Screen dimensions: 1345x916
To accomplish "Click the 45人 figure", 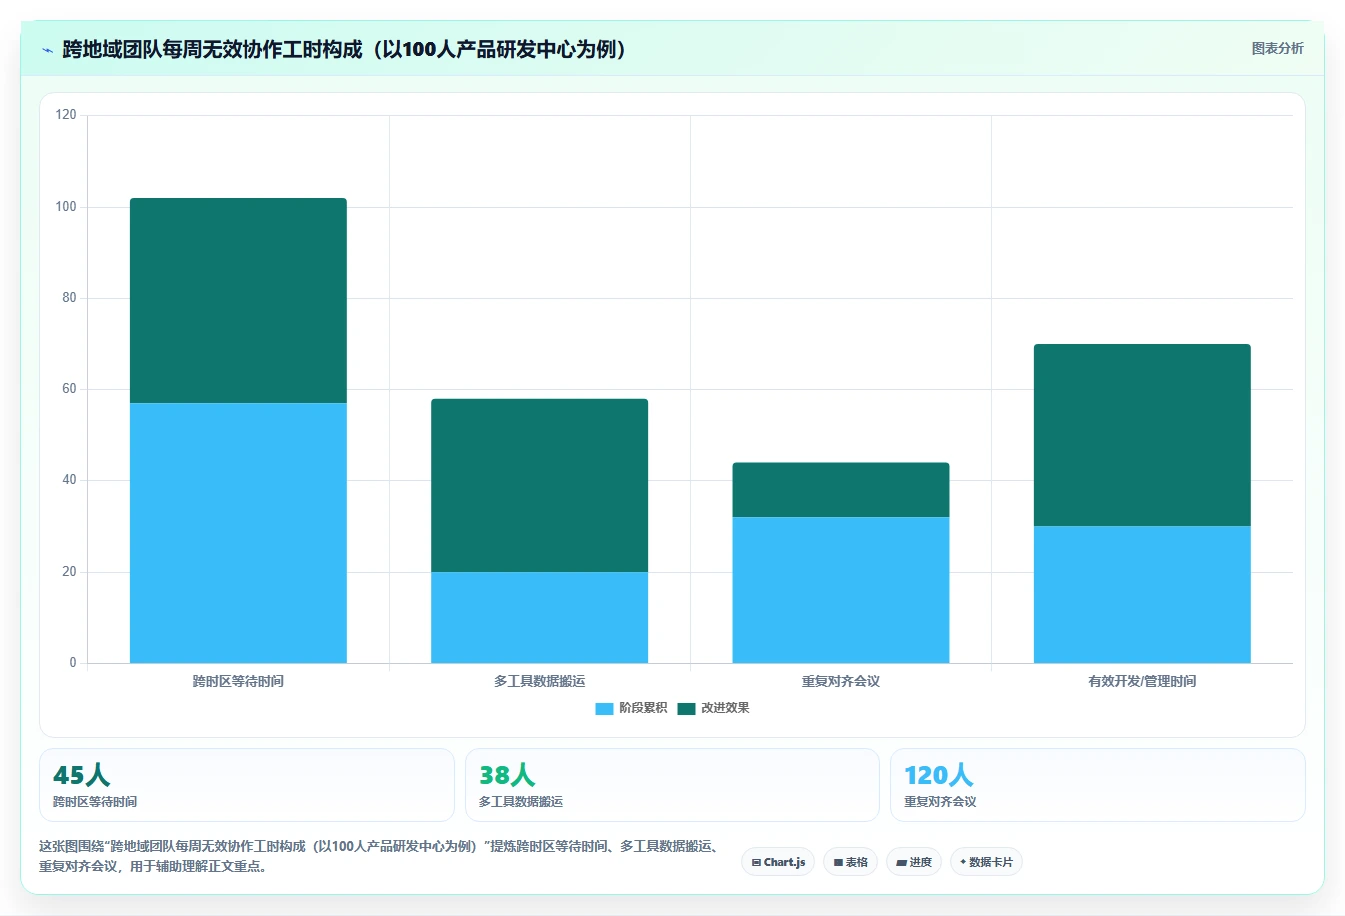I will pos(81,775).
